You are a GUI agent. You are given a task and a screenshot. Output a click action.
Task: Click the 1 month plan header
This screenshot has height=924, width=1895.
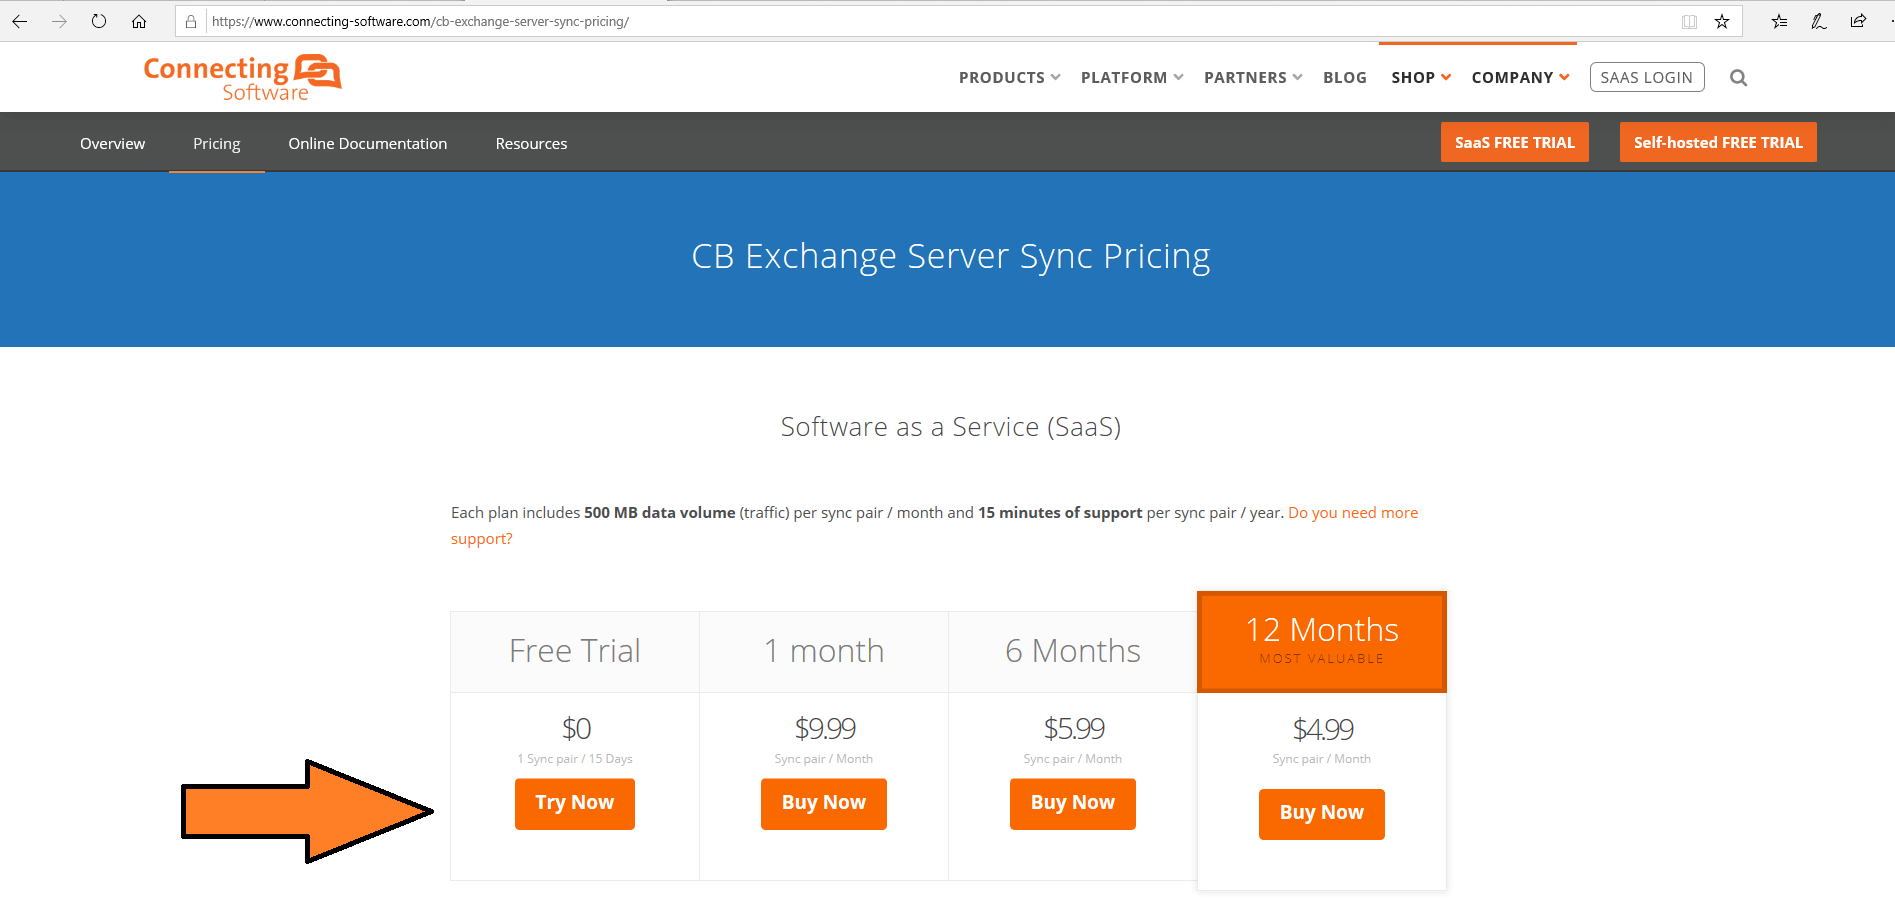[x=823, y=651]
